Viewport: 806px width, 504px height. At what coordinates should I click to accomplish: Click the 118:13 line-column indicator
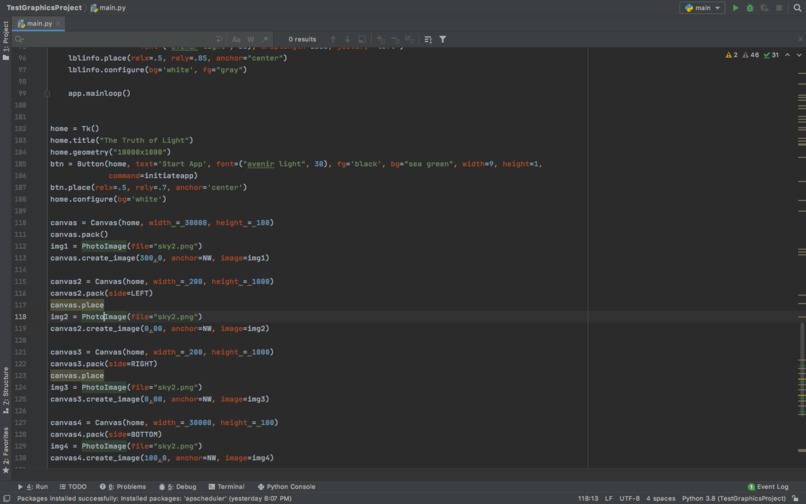(x=588, y=498)
